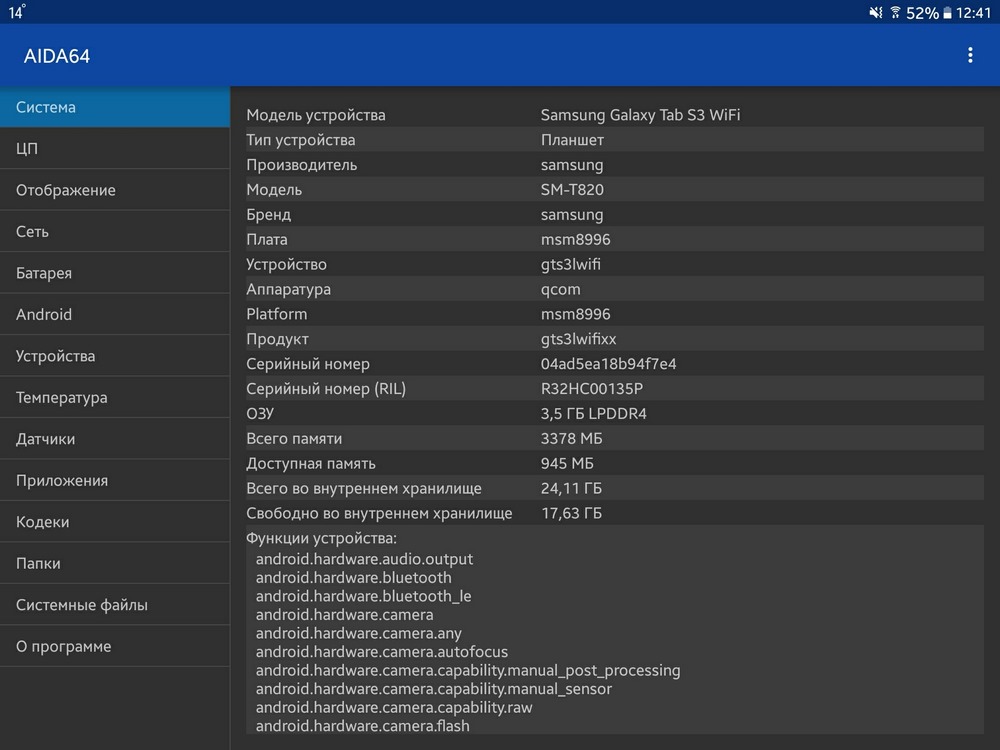Select the 945 МБ available memory value

point(567,463)
